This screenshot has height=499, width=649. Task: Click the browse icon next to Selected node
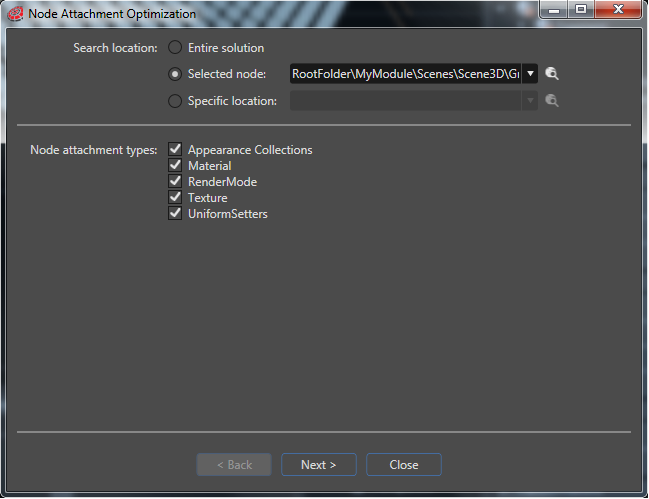pyautogui.click(x=552, y=74)
